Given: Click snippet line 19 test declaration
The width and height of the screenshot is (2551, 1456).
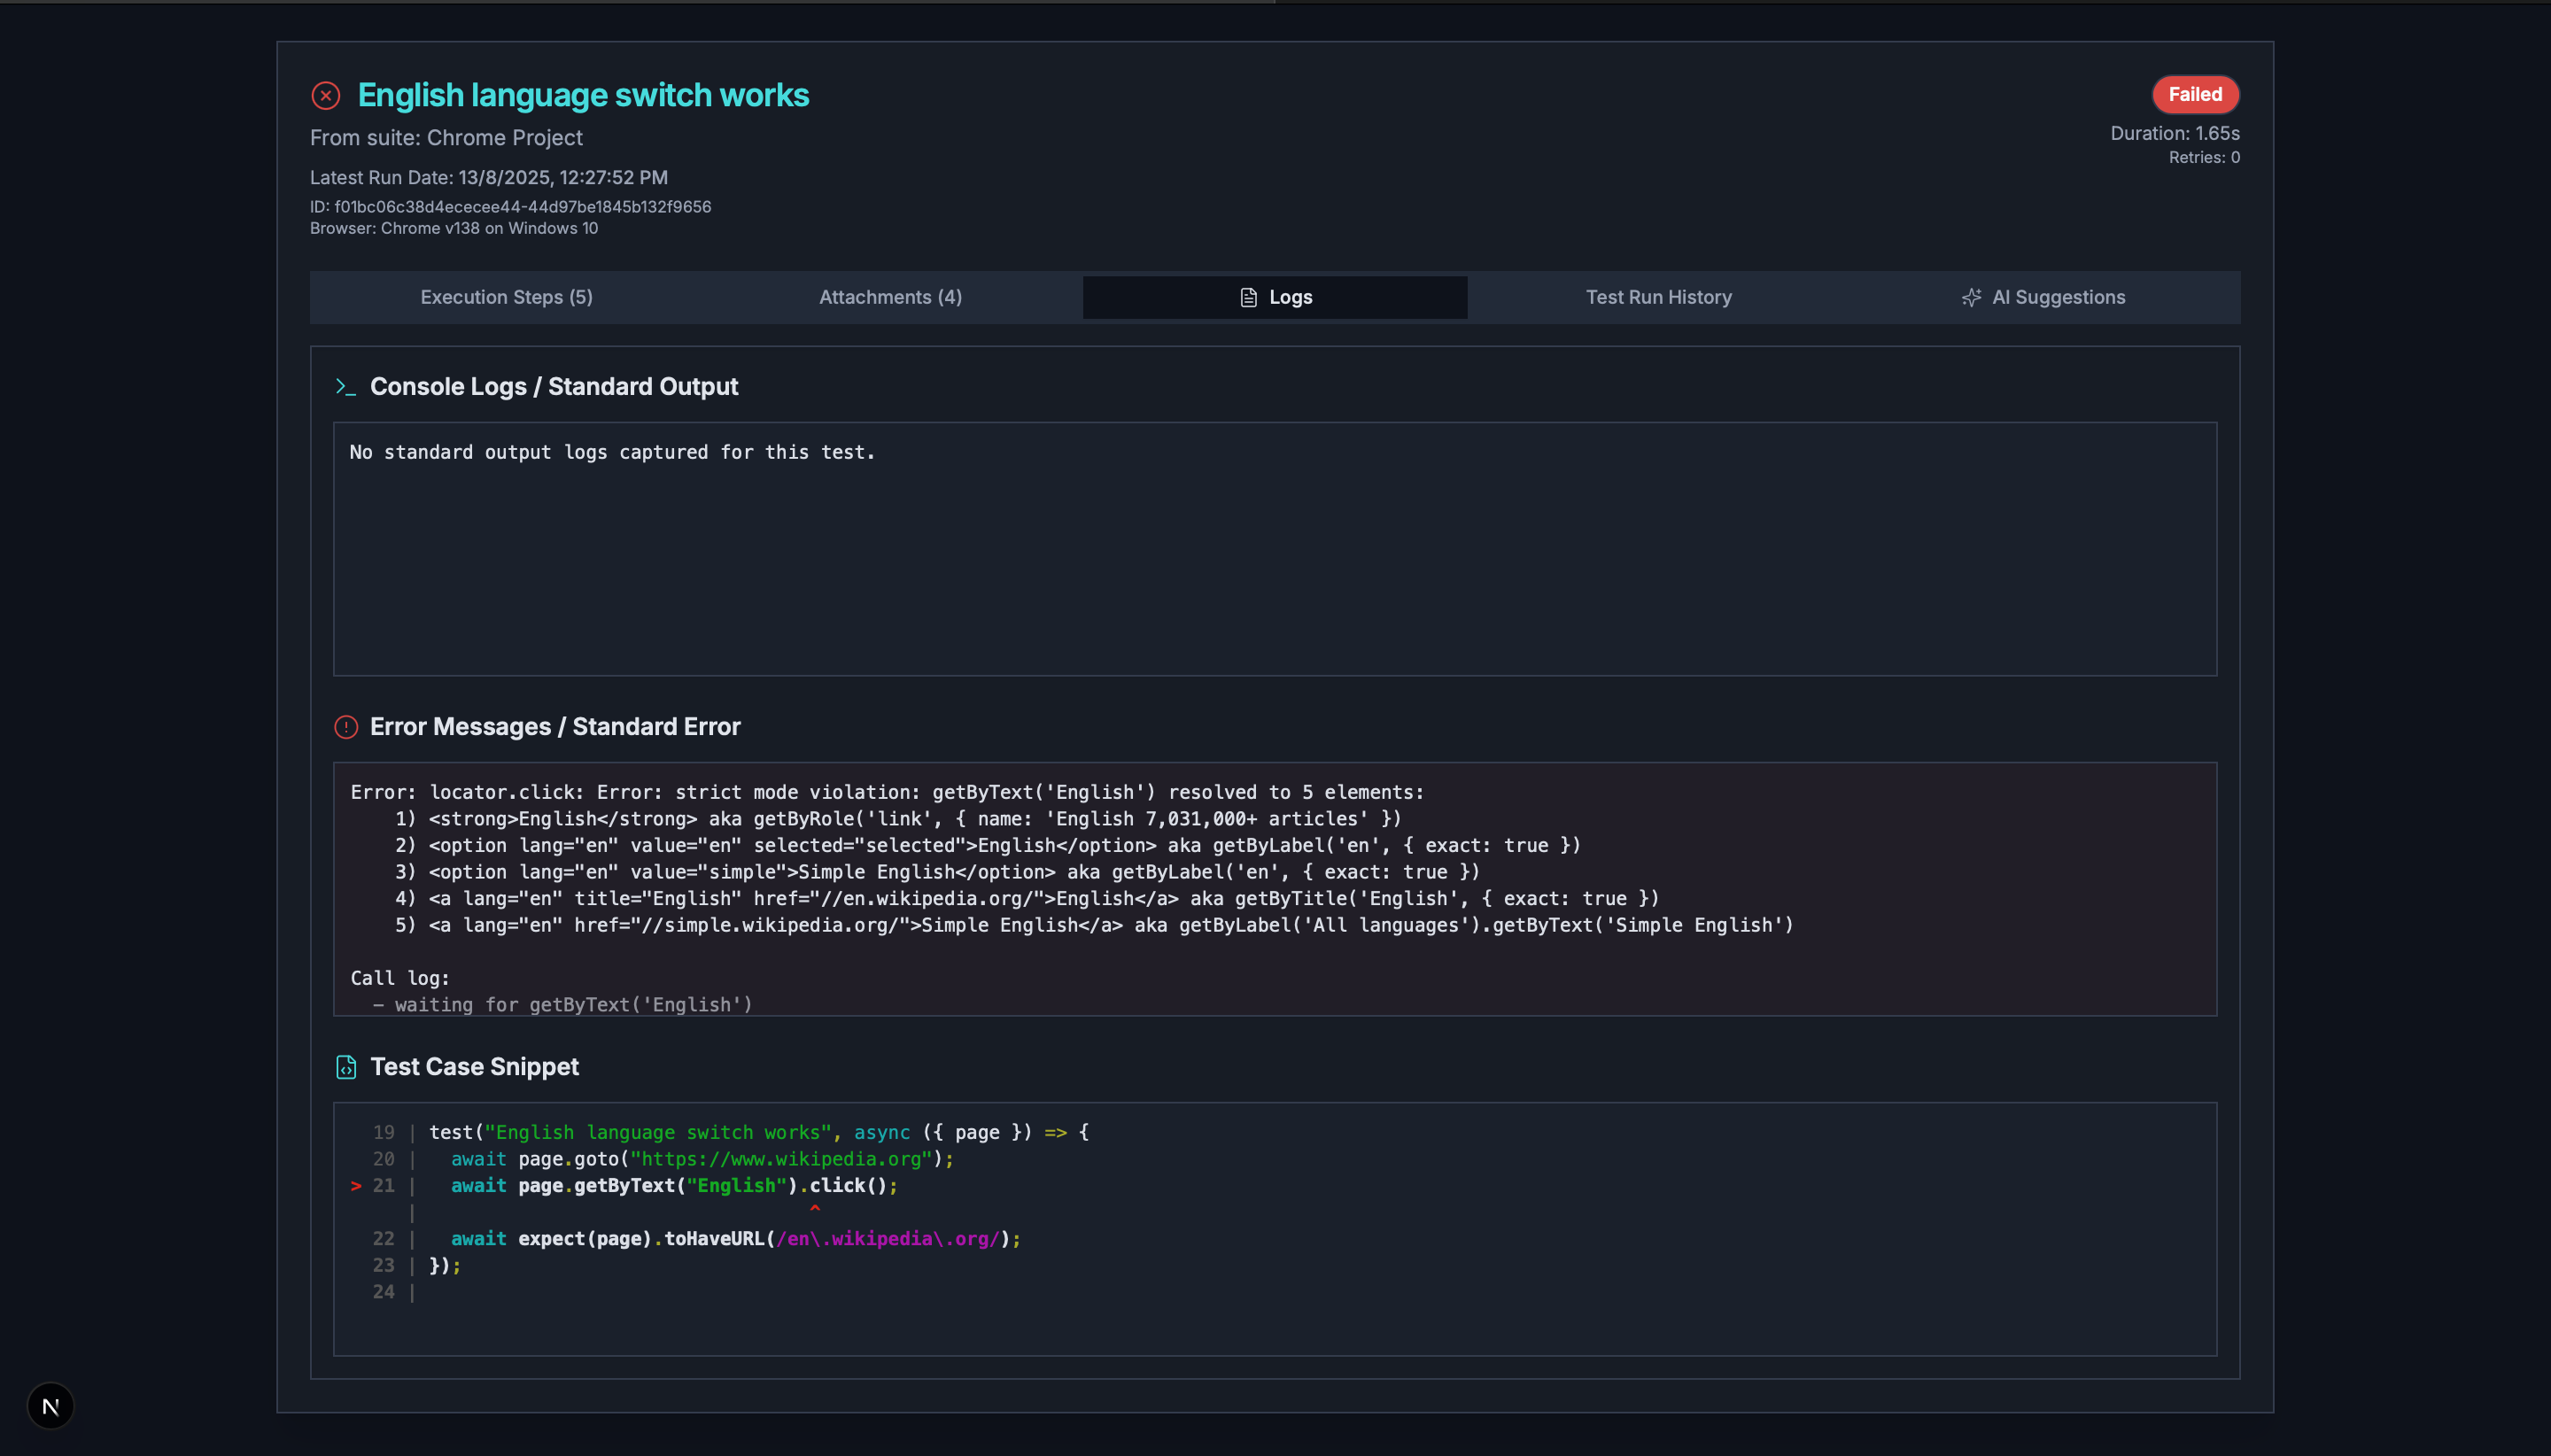Looking at the screenshot, I should pyautogui.click(x=759, y=1132).
